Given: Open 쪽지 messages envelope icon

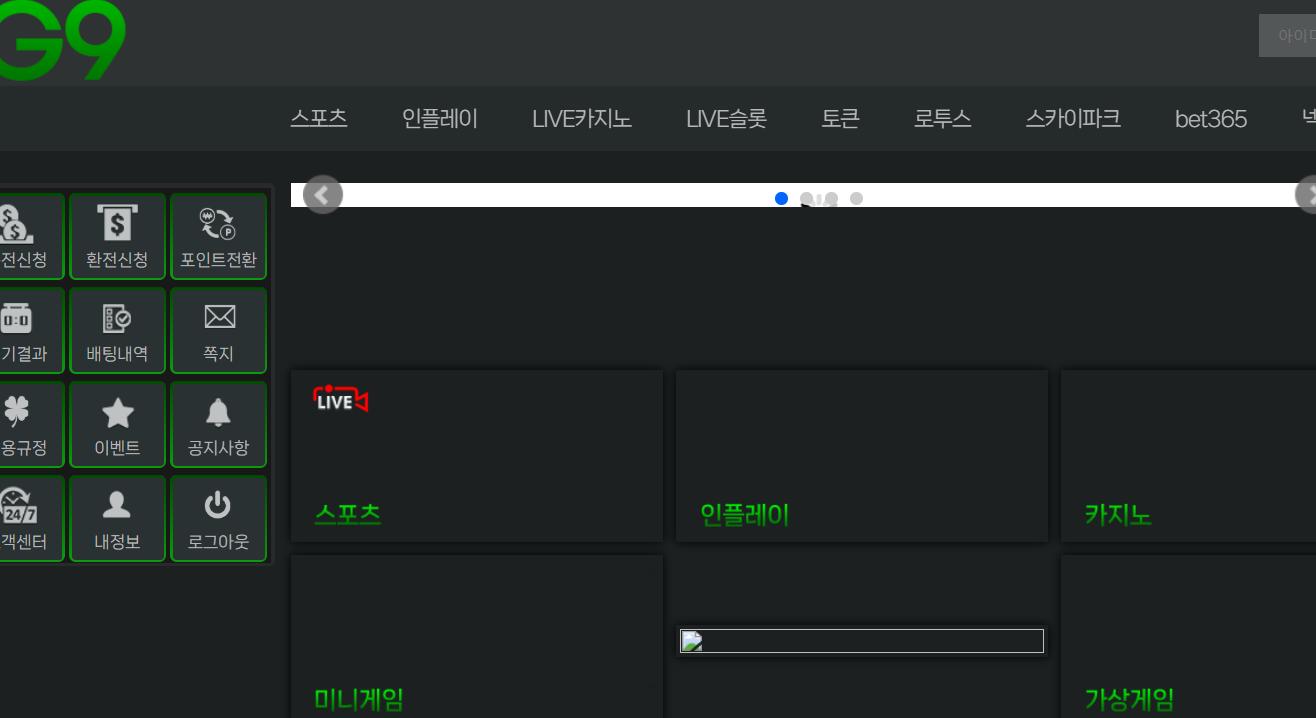Looking at the screenshot, I should coord(218,318).
